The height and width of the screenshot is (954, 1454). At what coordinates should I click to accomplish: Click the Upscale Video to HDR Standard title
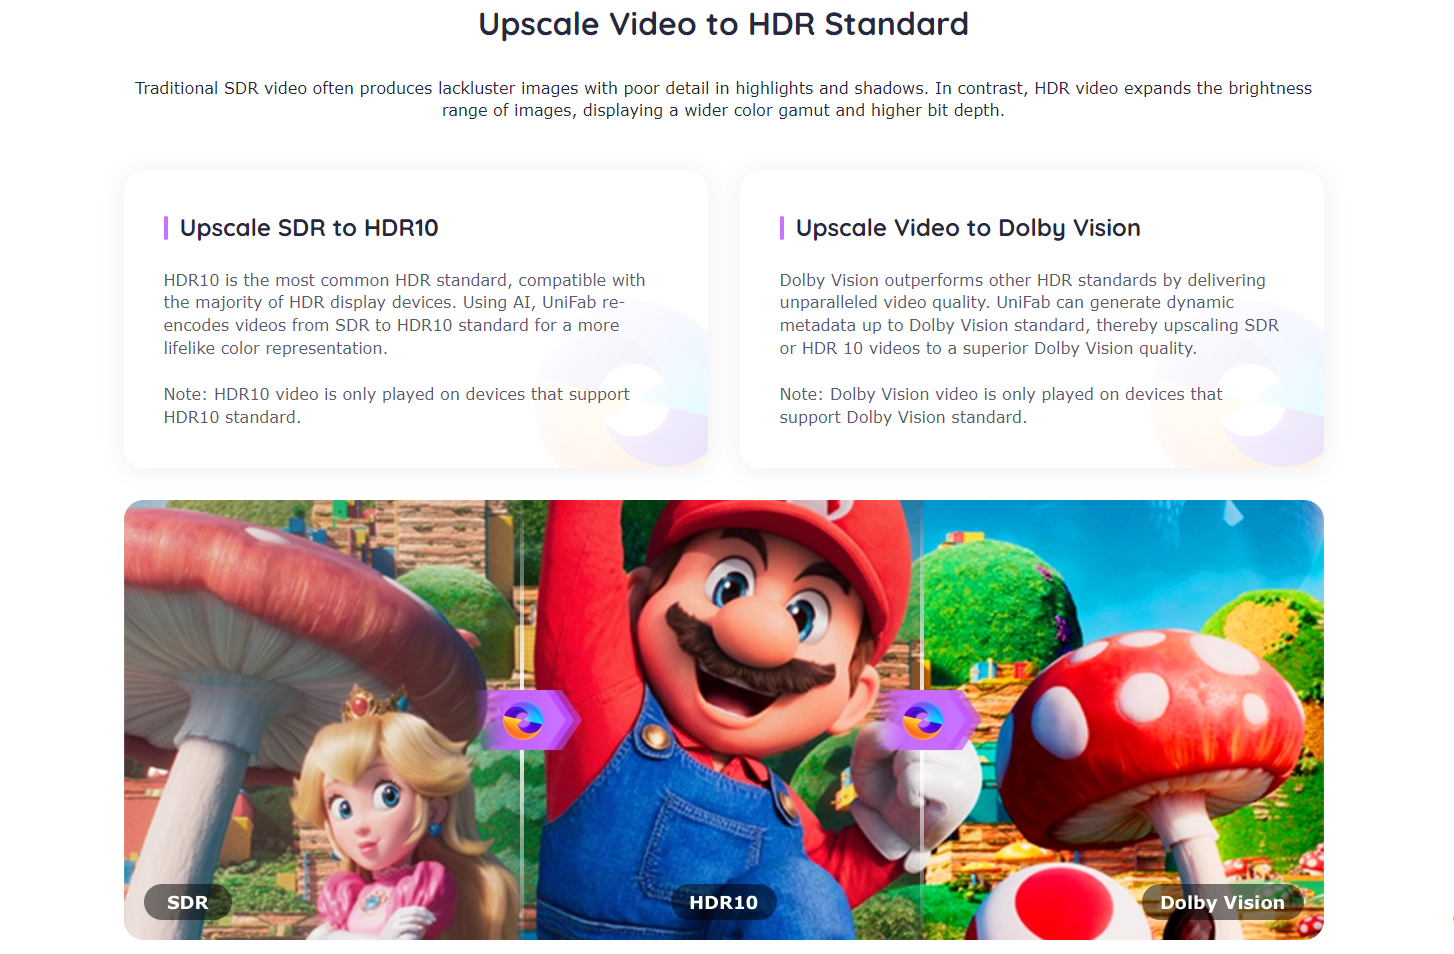(x=723, y=24)
